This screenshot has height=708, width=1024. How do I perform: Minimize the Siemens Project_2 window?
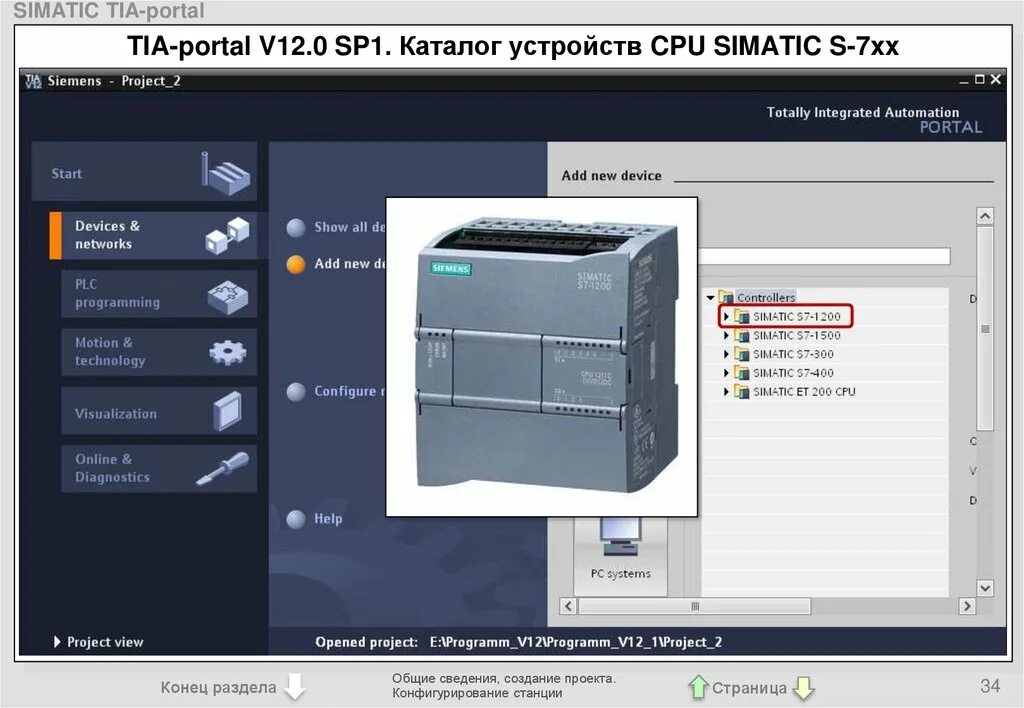tap(964, 81)
